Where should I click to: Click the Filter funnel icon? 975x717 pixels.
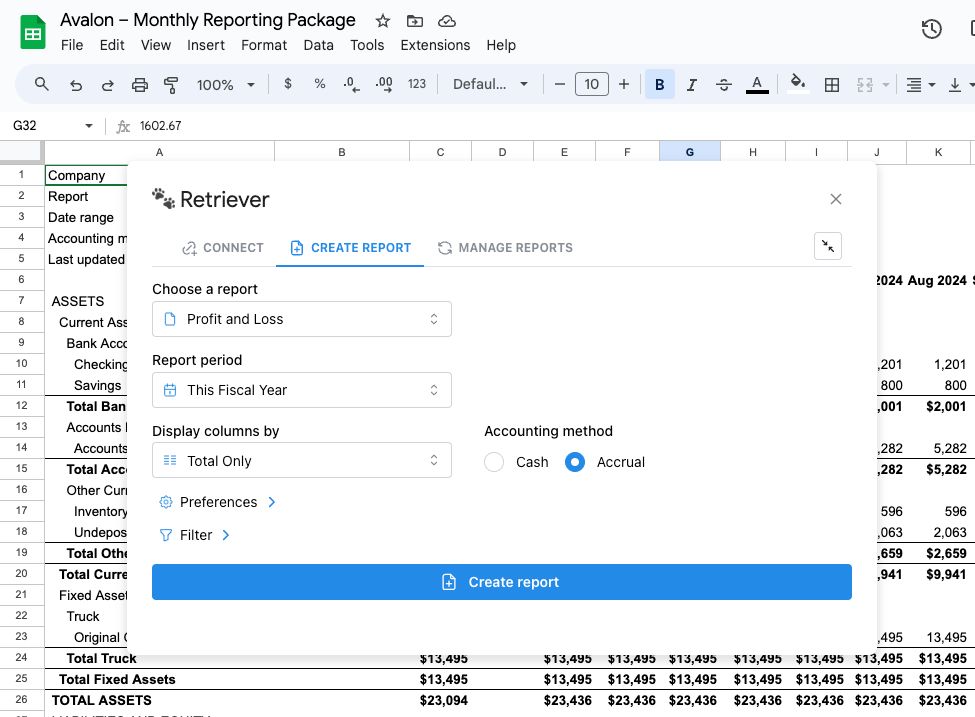pos(166,535)
